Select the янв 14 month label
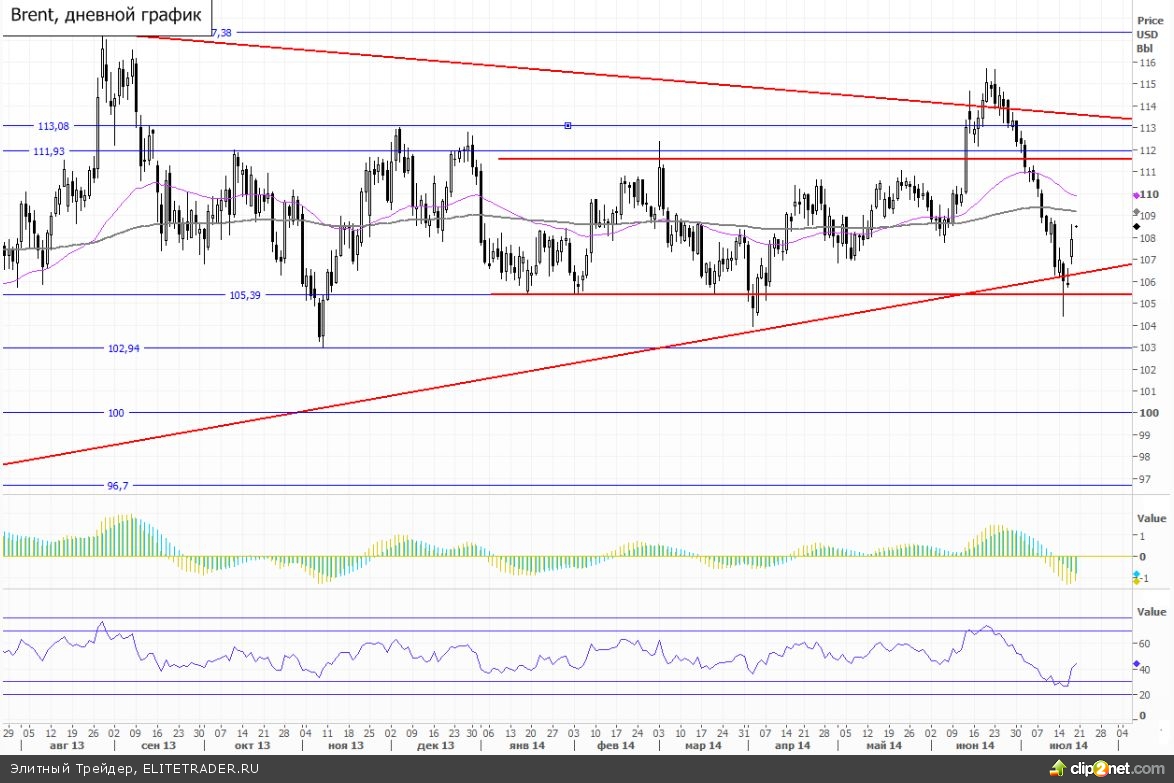Screen dimensions: 1174x783 pyautogui.click(x=527, y=746)
